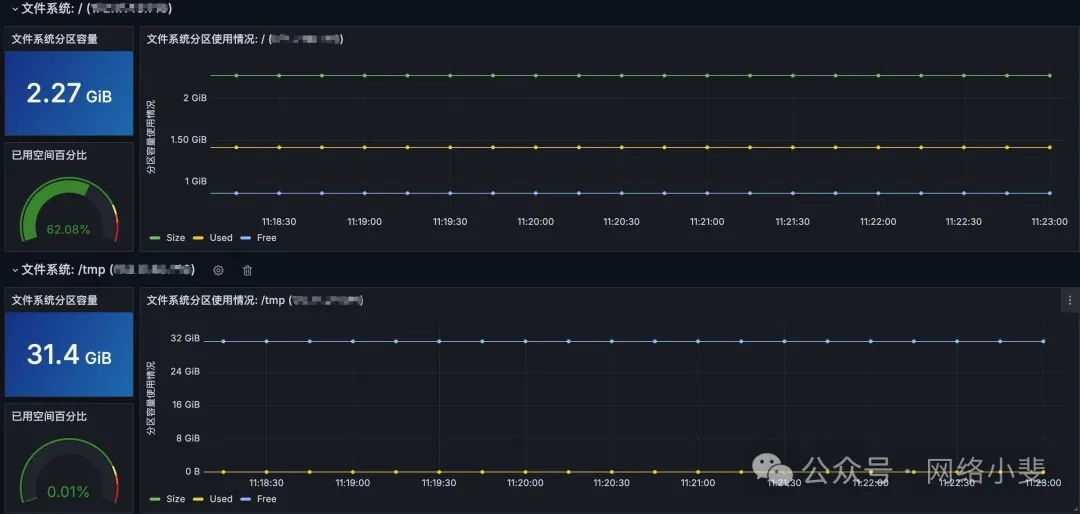Click 已用空间百分比 title above 62.08% gauge

49,155
